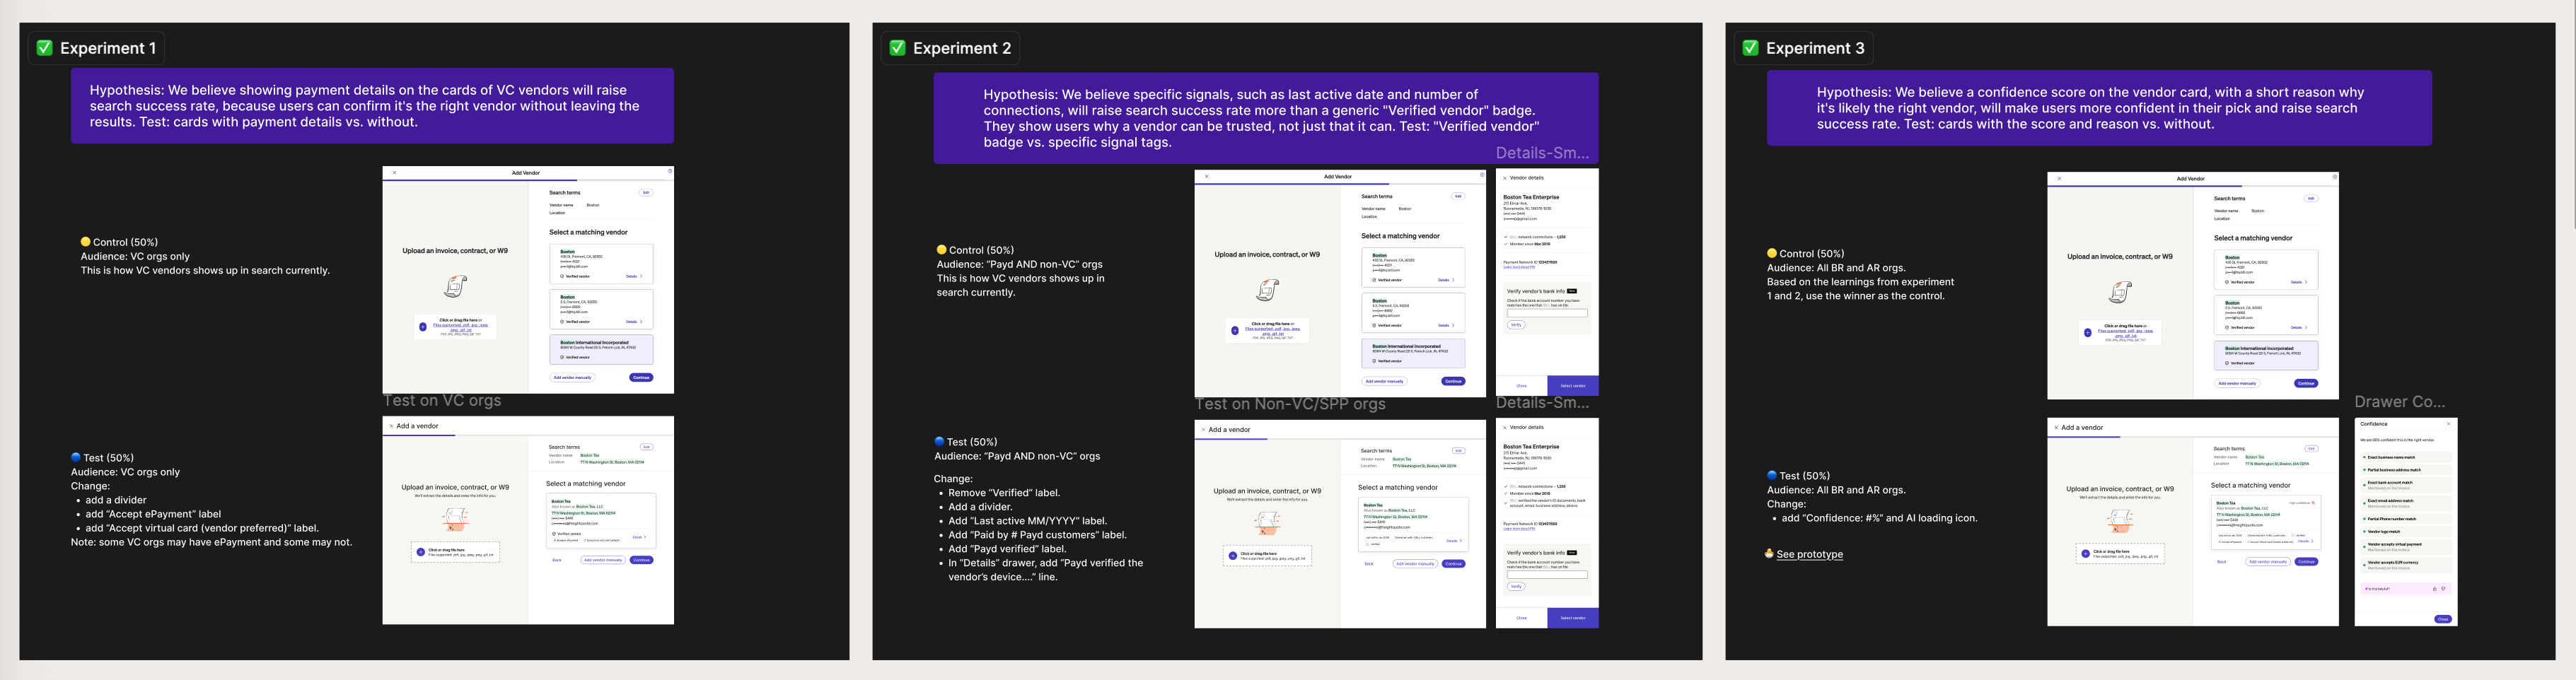The width and height of the screenshot is (2576, 680).
Task: Select the Details-Sm... label beside Experiment 2 hypothesis
Action: coord(1542,153)
